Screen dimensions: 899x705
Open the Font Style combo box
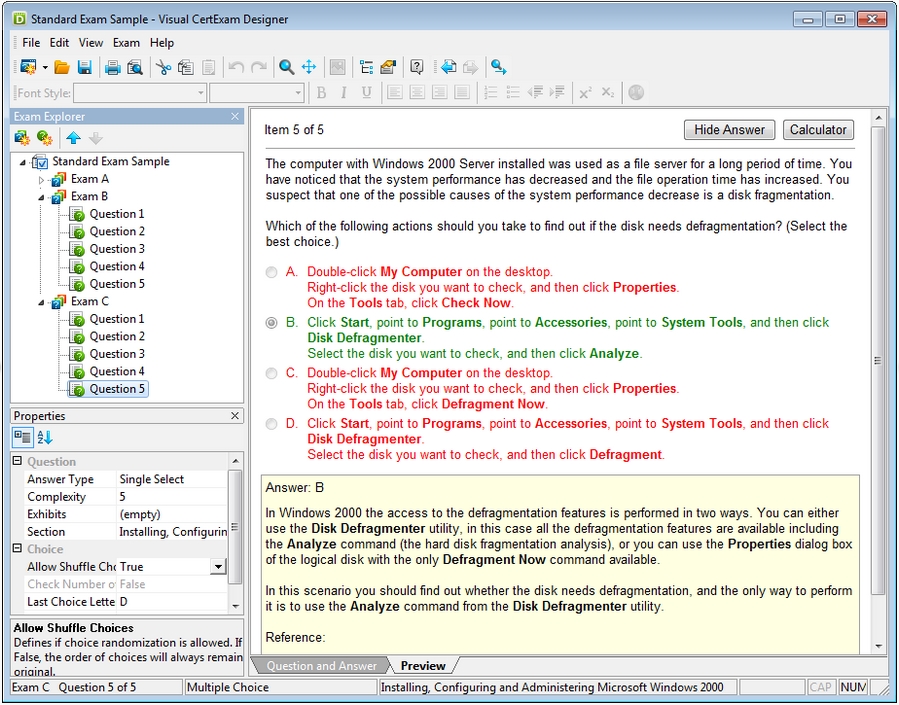tap(140, 93)
